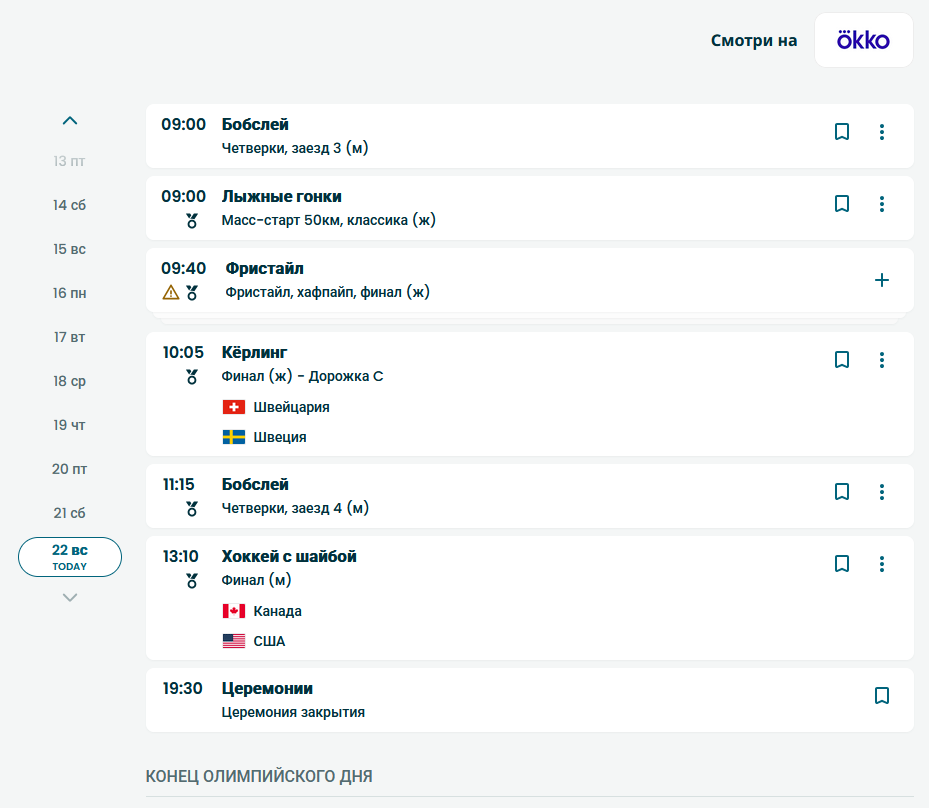Bookmark the Лыжные гонки event
The width and height of the screenshot is (929, 808).
842,204
